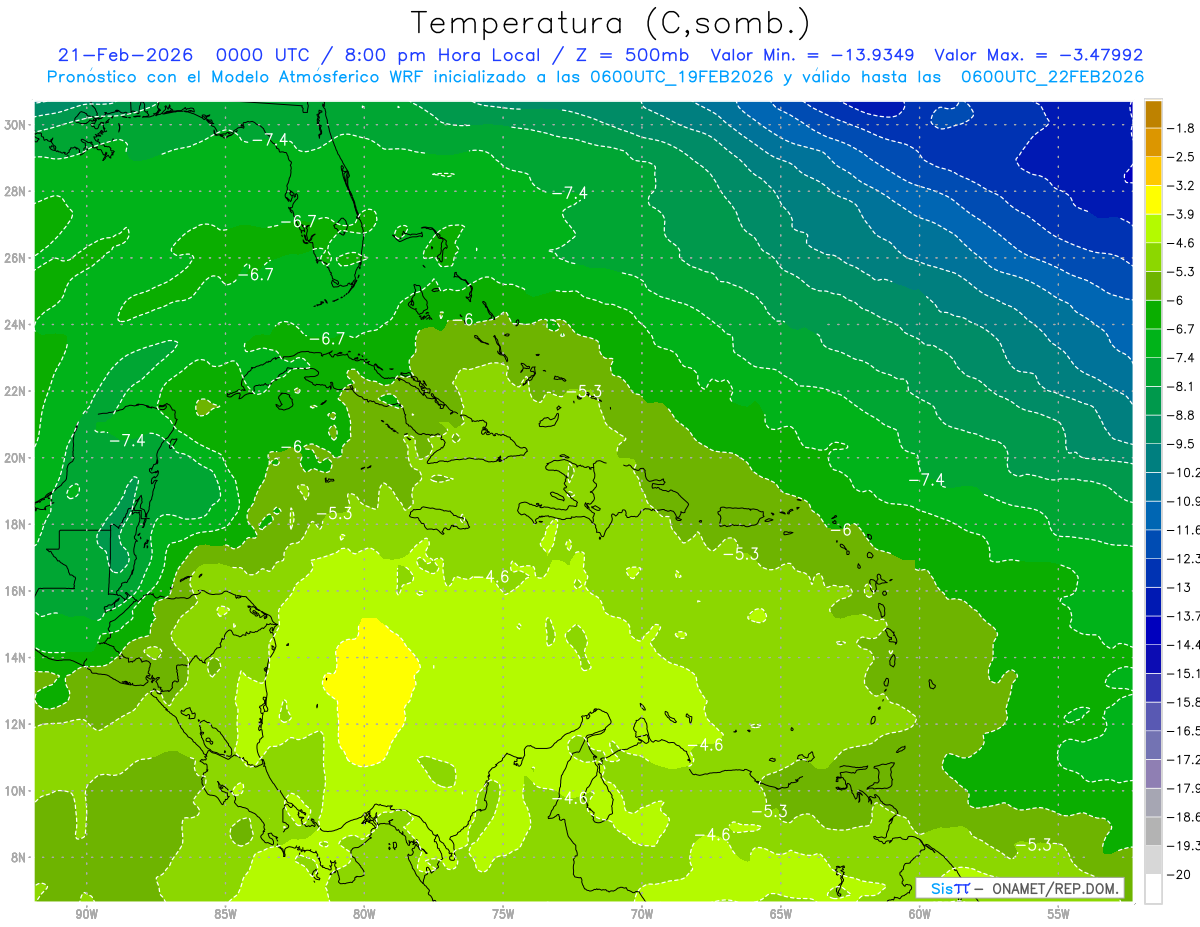Click the "-8.8" colorbar label
1200x927 pixels.
click(1183, 415)
